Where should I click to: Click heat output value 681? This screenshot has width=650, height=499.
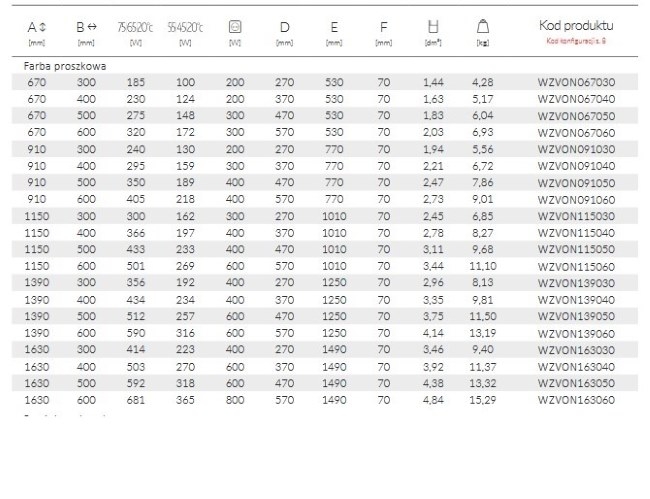(x=136, y=400)
